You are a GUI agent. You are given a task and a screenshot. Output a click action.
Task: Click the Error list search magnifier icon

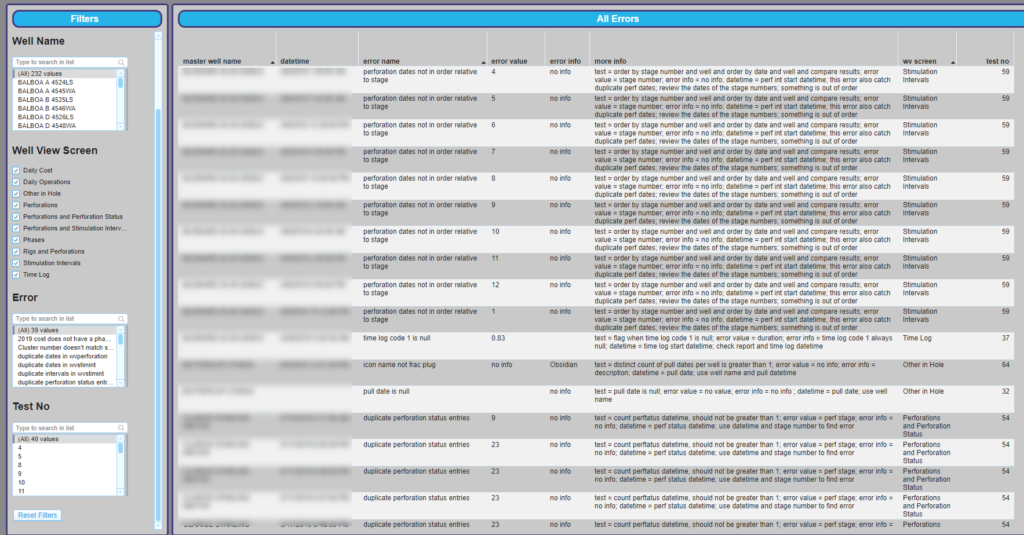pyautogui.click(x=121, y=319)
